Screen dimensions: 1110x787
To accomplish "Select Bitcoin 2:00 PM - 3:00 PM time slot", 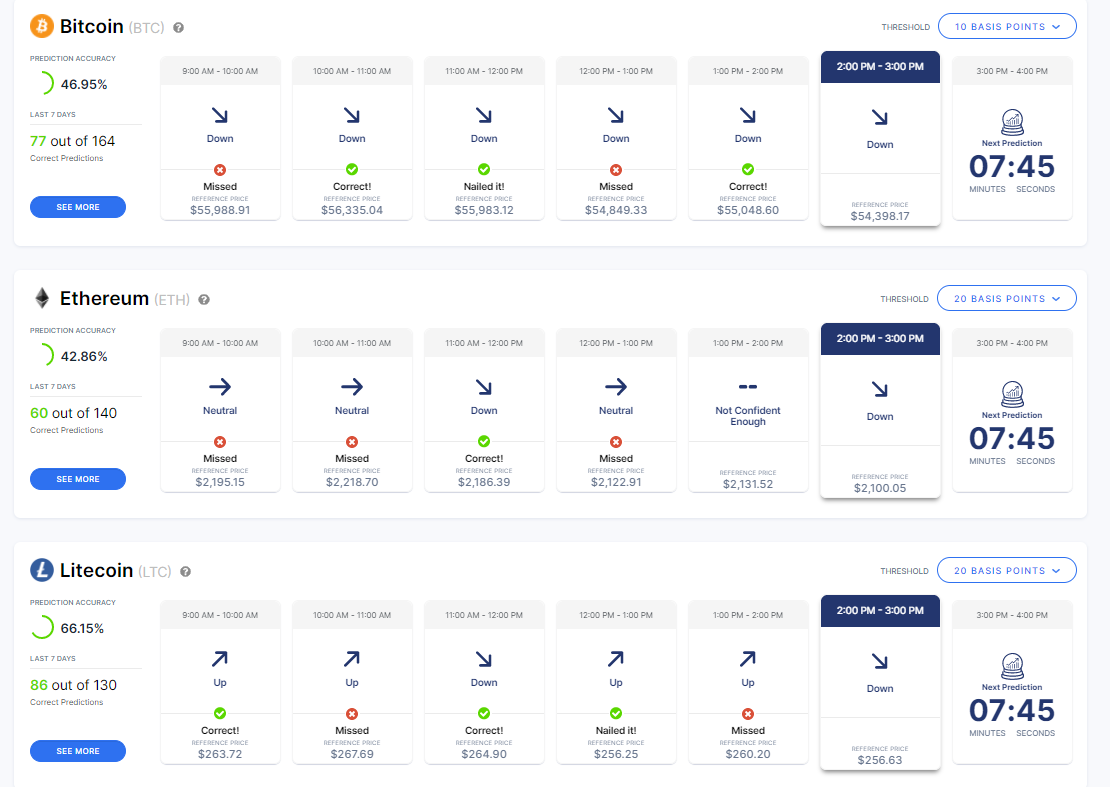I will [880, 67].
